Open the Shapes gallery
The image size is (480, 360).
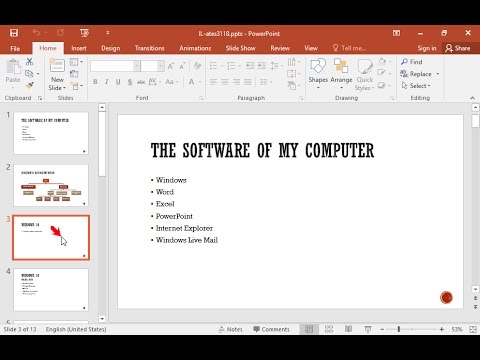(318, 74)
